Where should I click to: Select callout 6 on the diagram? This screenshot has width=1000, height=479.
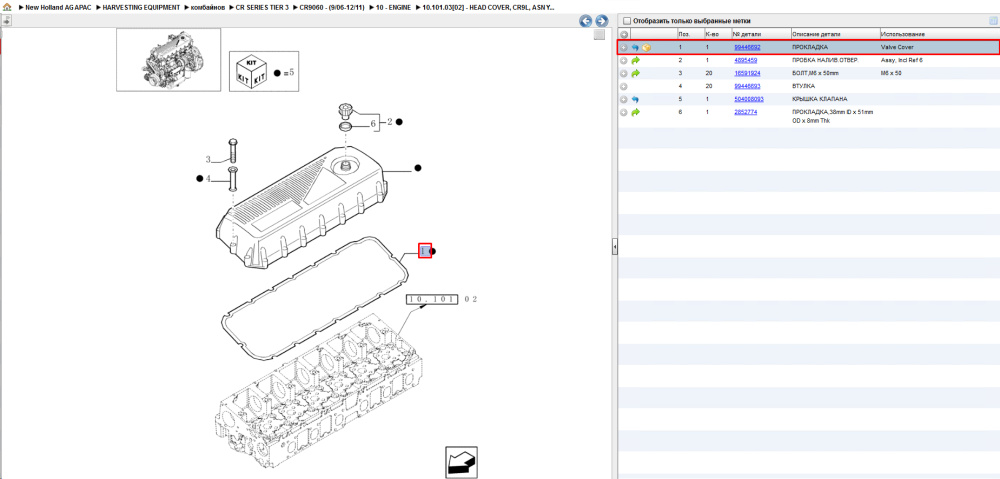tap(373, 124)
